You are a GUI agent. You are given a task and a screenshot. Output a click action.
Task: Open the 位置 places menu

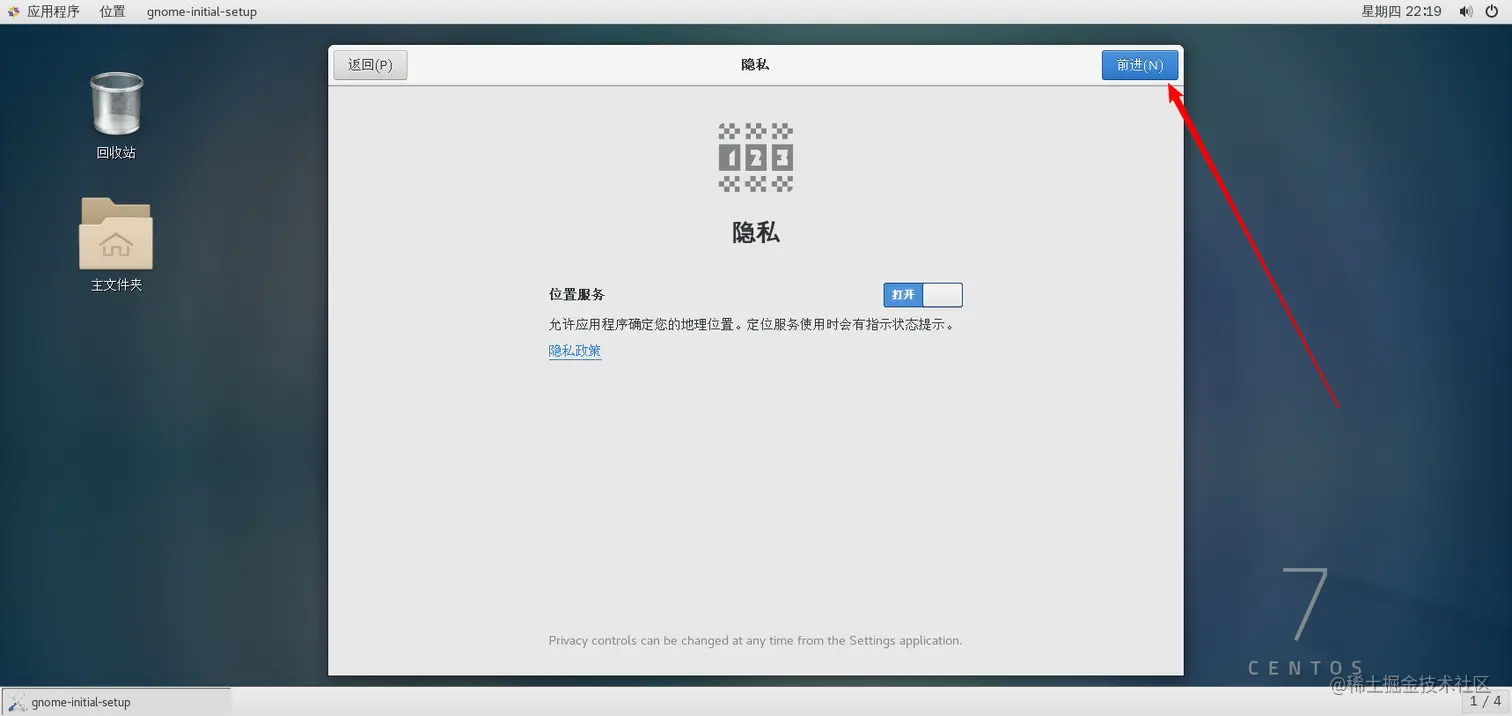pyautogui.click(x=113, y=12)
